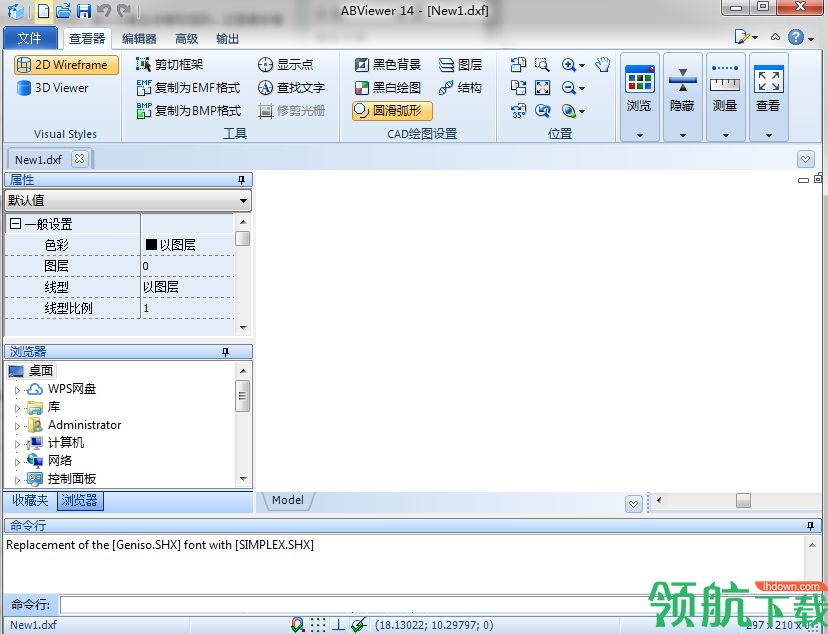This screenshot has width=828, height=634.
Task: Toggle 2D Wireframe visual style
Action: point(66,65)
